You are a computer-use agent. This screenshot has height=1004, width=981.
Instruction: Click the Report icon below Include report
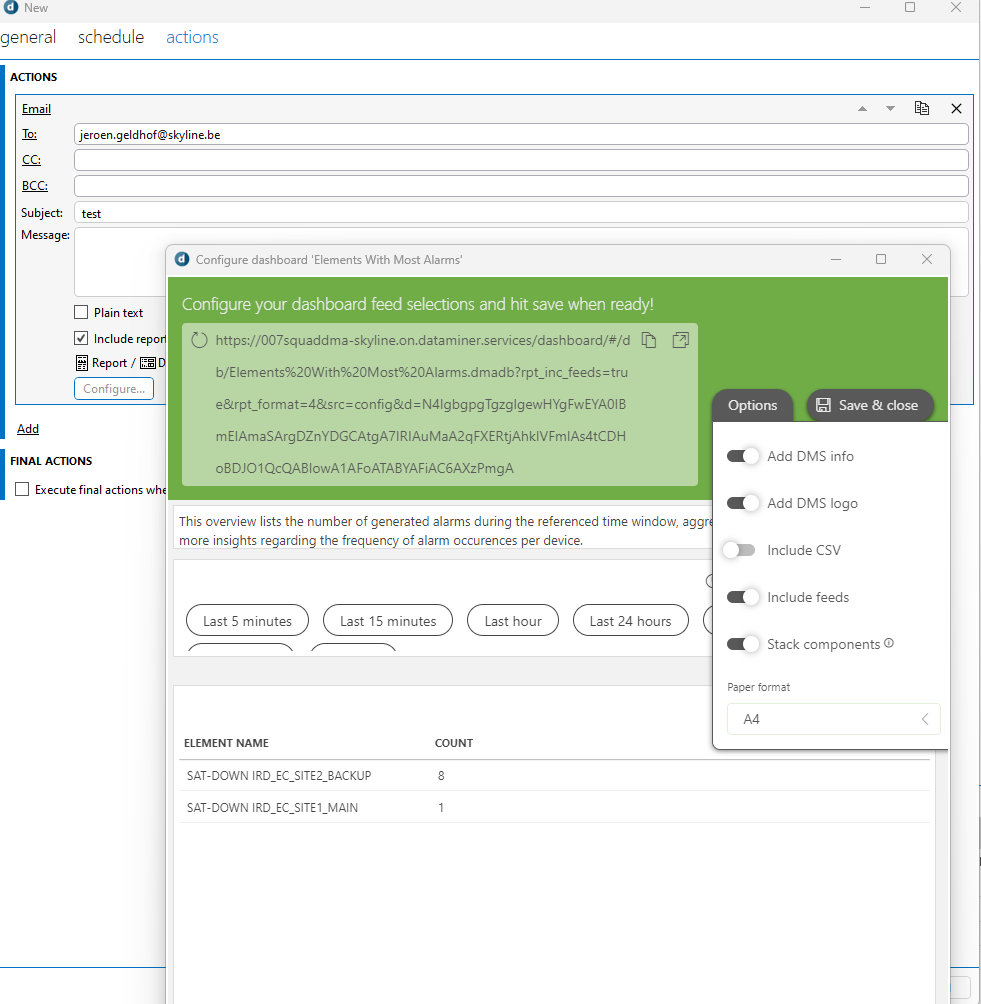pyautogui.click(x=82, y=363)
